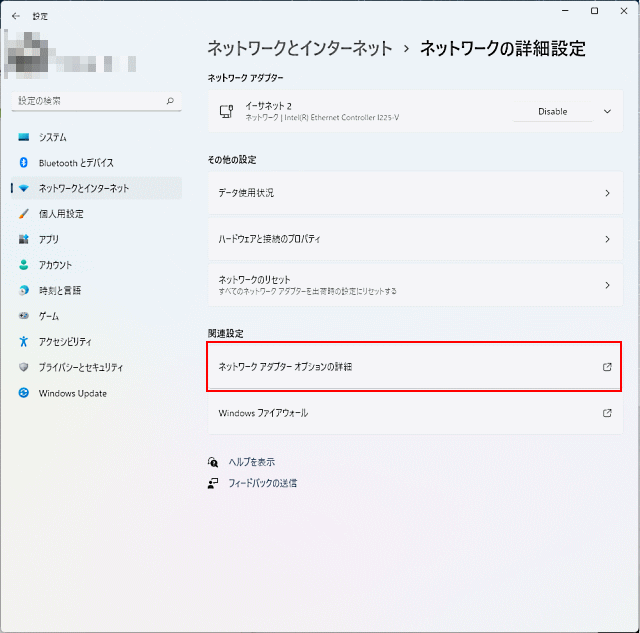The height and width of the screenshot is (633, 640).
Task: Click feedback icon beside フィードバックの送信
Action: click(x=213, y=484)
